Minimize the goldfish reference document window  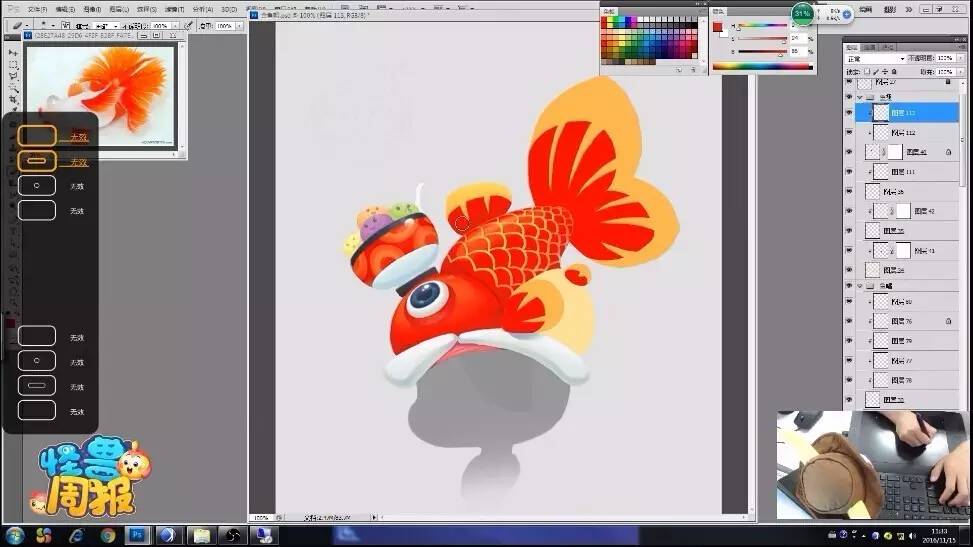[x=143, y=36]
